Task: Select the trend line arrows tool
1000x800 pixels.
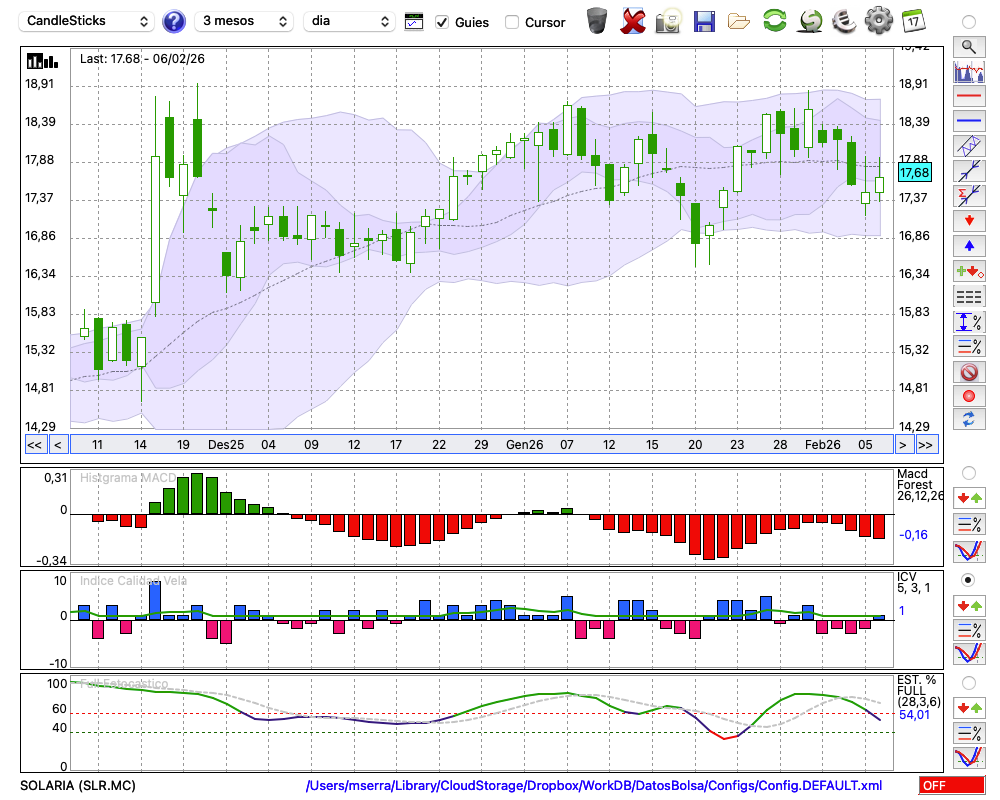Action: [969, 171]
